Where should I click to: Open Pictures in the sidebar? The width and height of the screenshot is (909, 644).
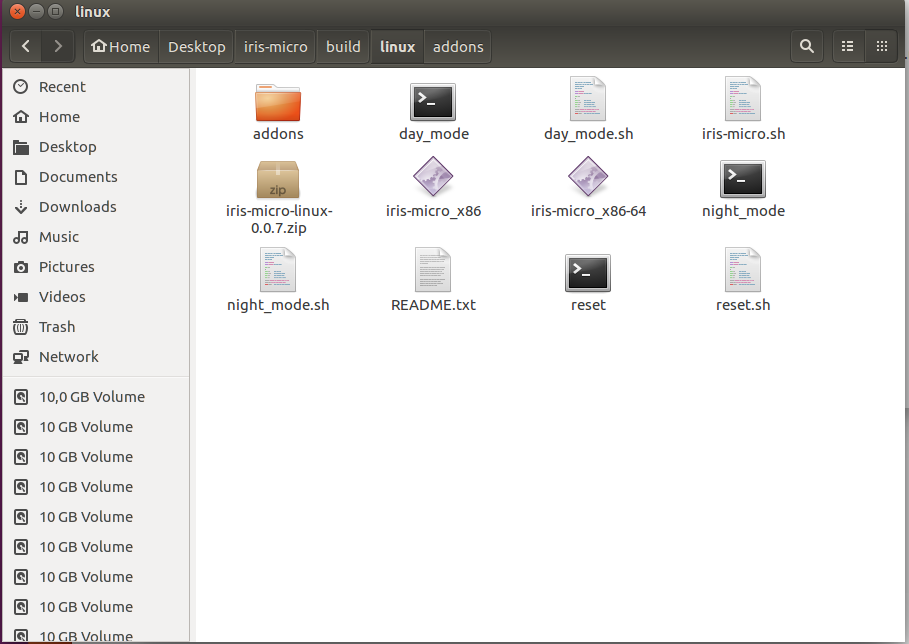click(x=96, y=267)
